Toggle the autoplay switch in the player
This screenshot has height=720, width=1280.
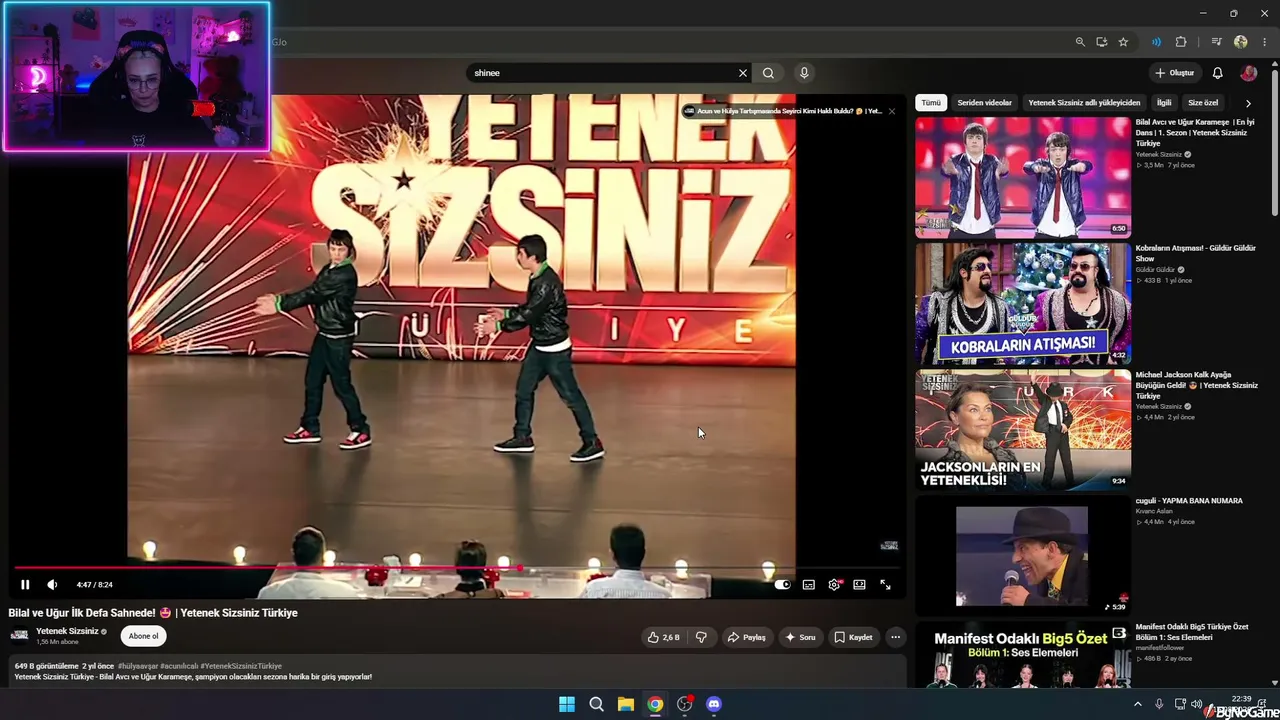[782, 585]
